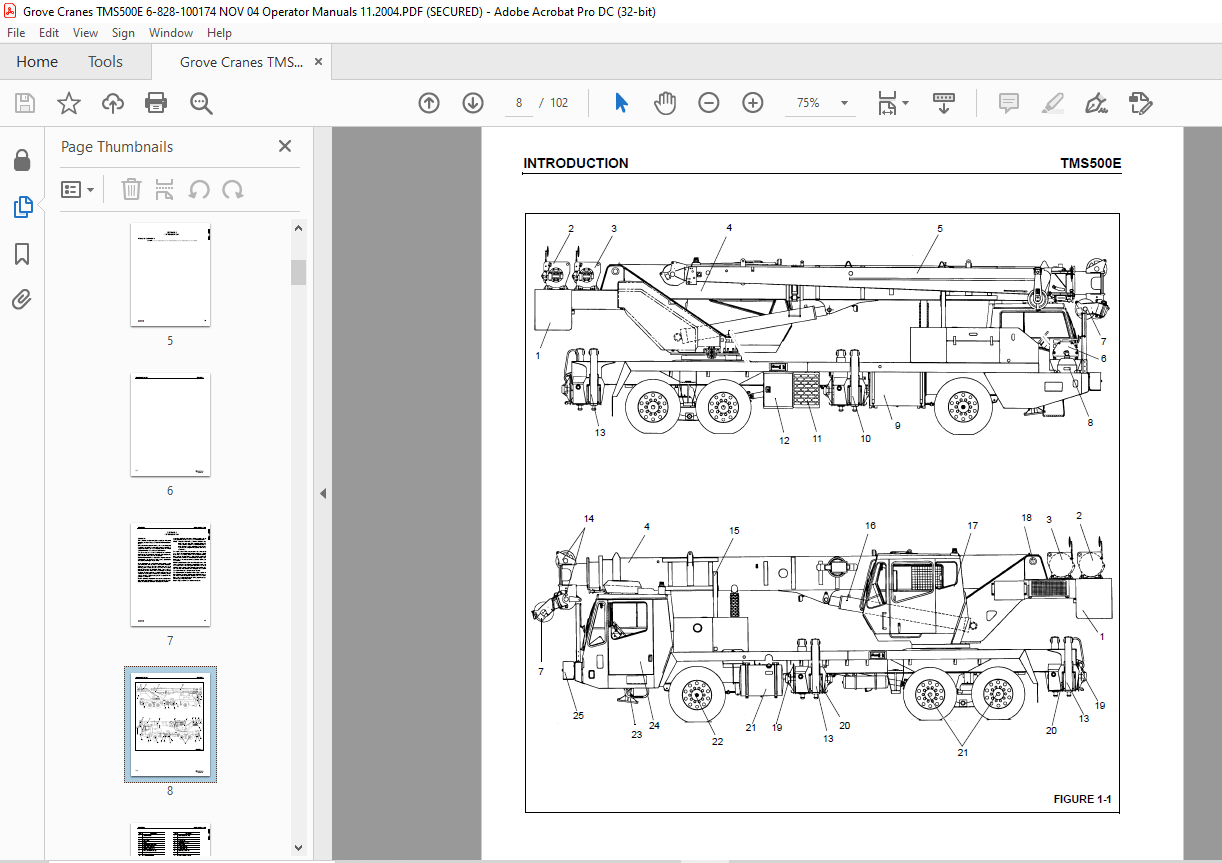Click the thumbnail scrollbar down arrow
The image size is (1222, 863).
tap(298, 848)
